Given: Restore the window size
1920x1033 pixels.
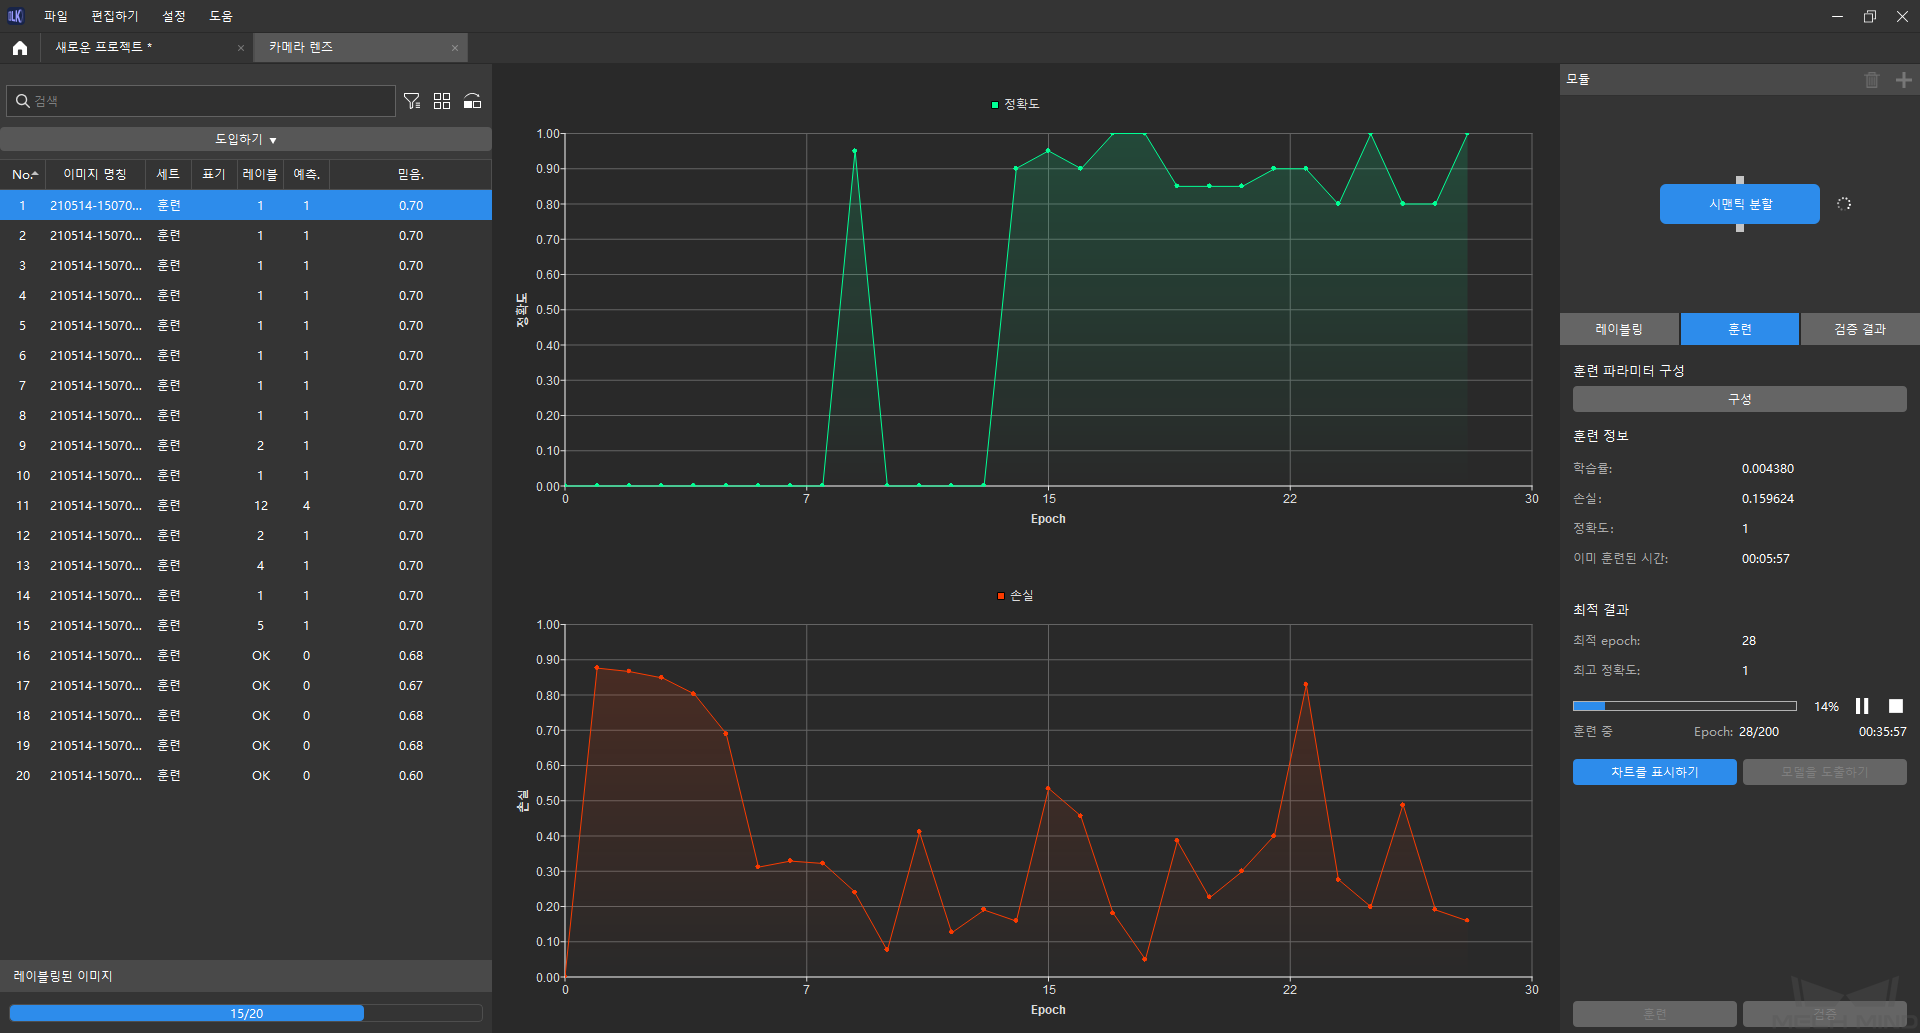Looking at the screenshot, I should [1869, 16].
